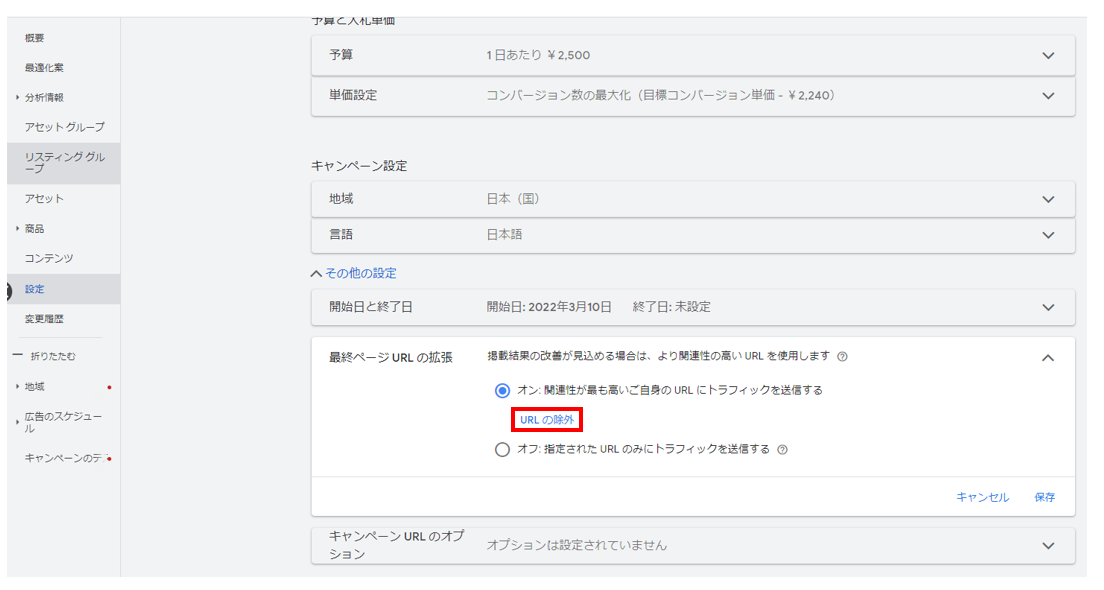
Task: Click language value 日本語
Action: point(504,235)
